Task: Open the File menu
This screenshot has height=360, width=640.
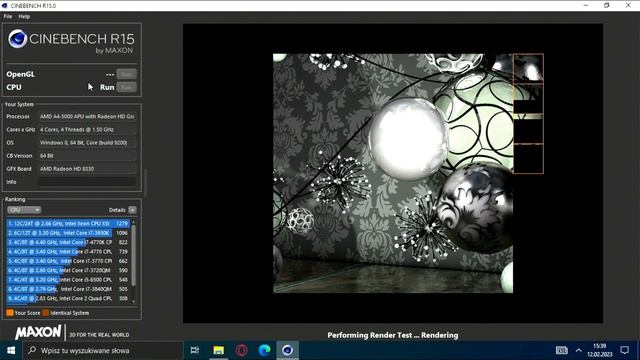Action: (x=8, y=16)
